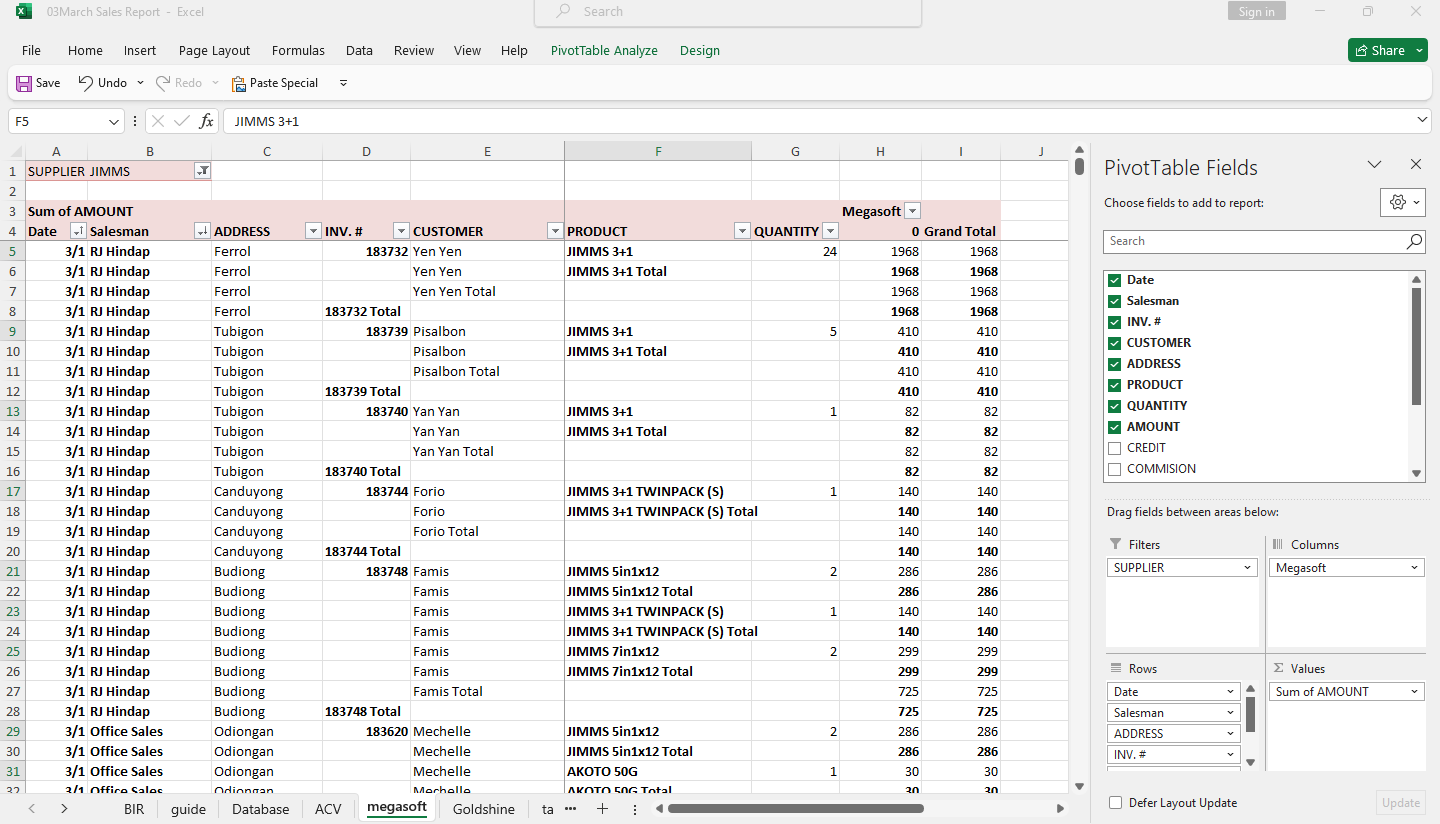Viewport: 1440px width, 824px height.
Task: Click the hidden sheet tabs ellipsis button
Action: coord(570,809)
